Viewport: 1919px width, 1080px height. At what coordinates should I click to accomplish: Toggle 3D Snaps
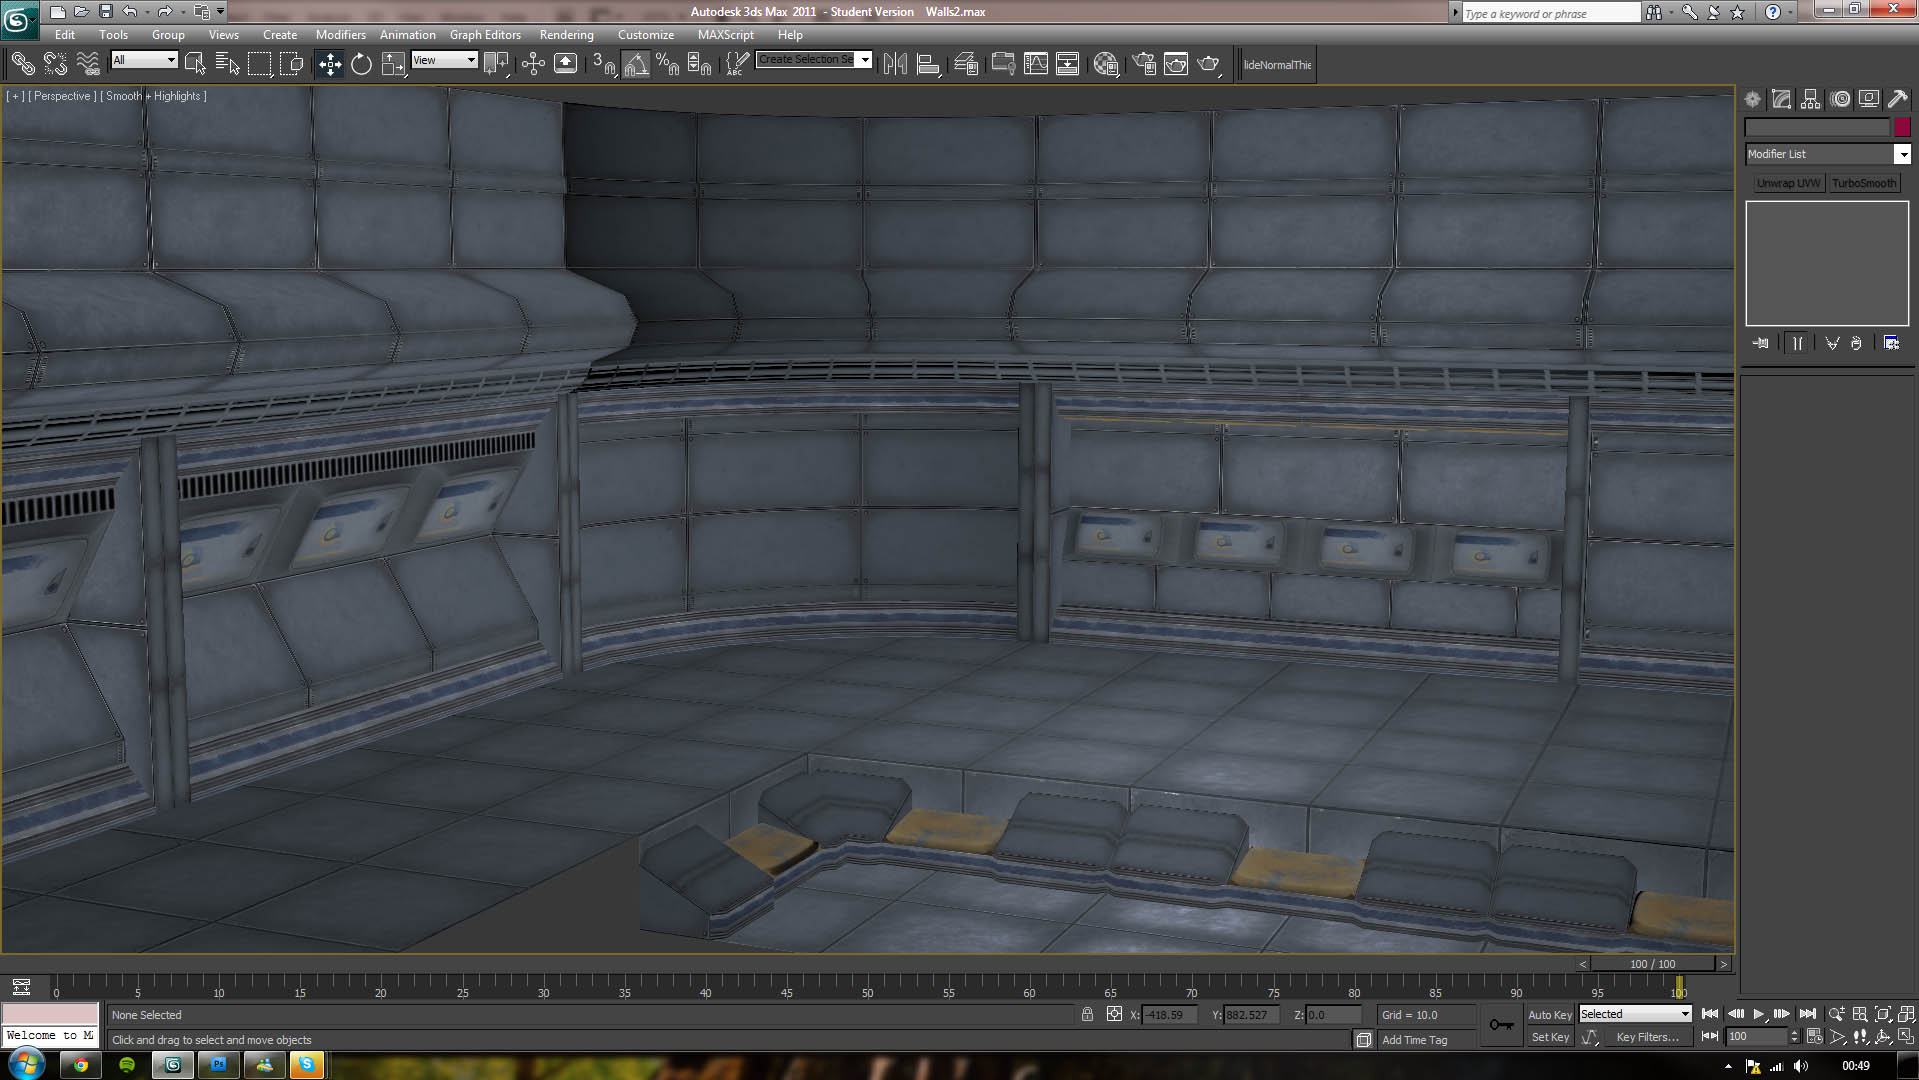tap(603, 64)
